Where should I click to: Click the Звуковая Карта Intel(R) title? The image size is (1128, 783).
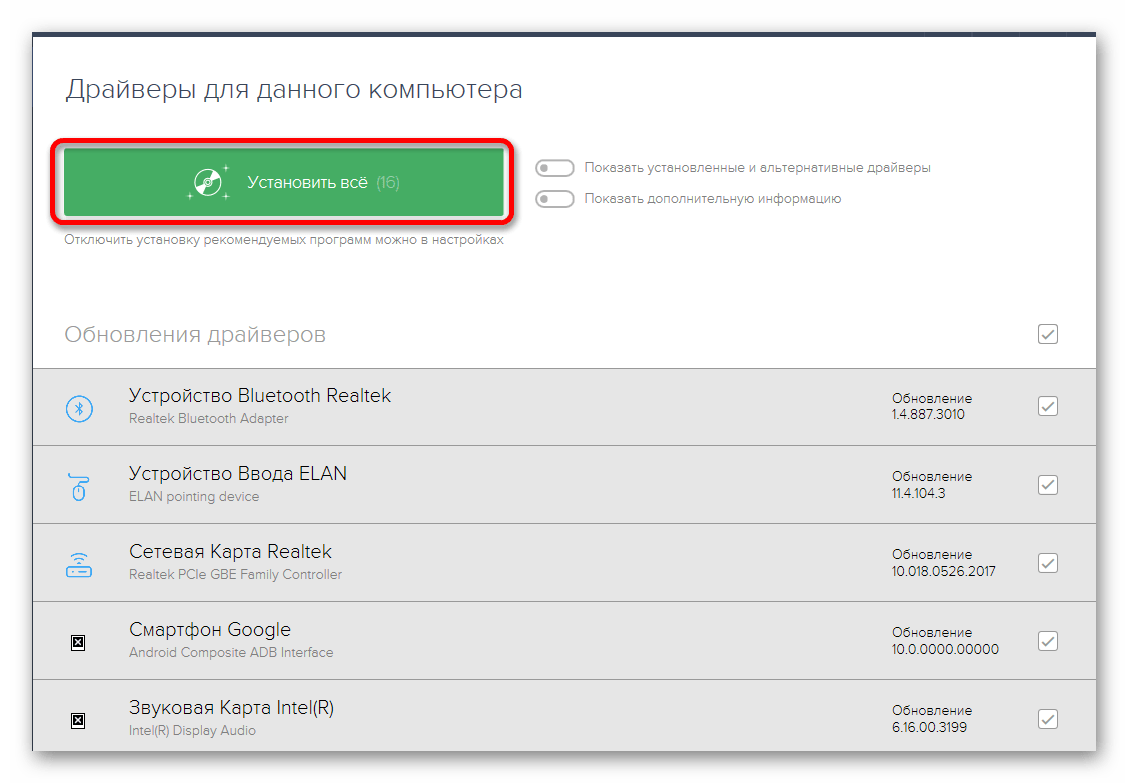coord(231,708)
